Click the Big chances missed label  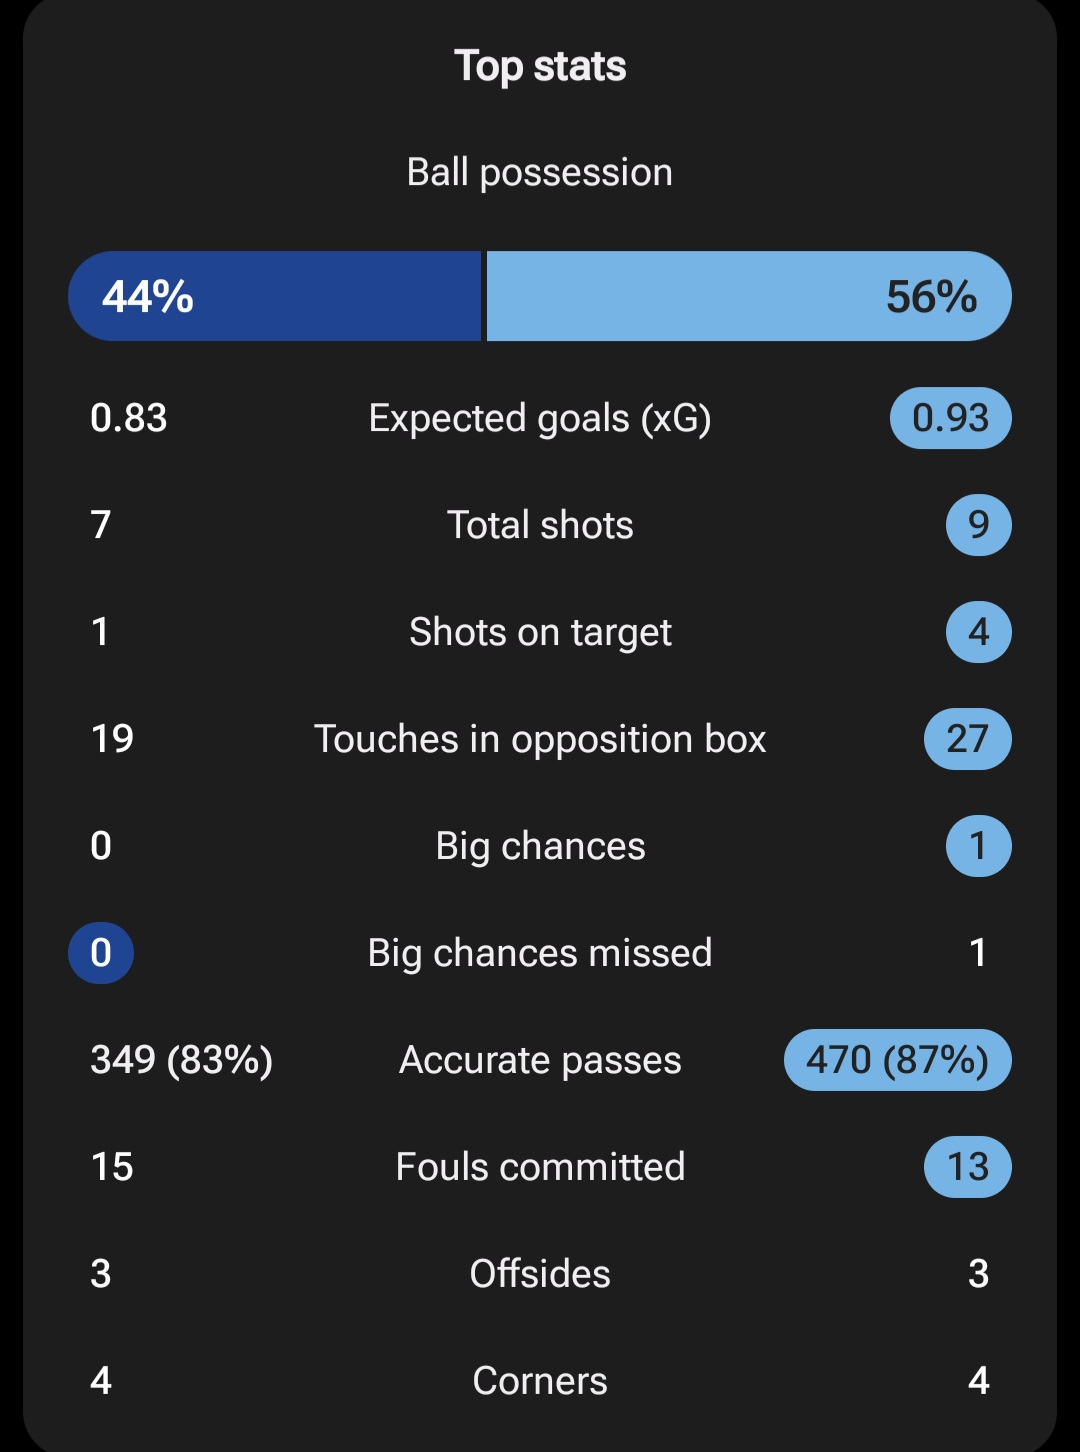coord(540,953)
